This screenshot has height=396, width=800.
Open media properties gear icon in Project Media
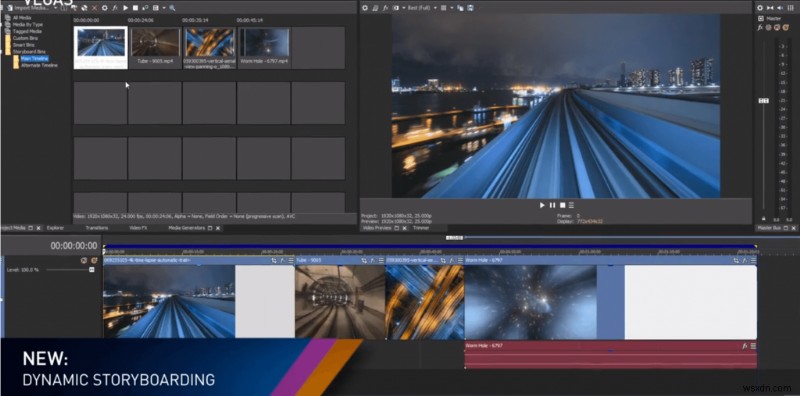click(x=105, y=8)
